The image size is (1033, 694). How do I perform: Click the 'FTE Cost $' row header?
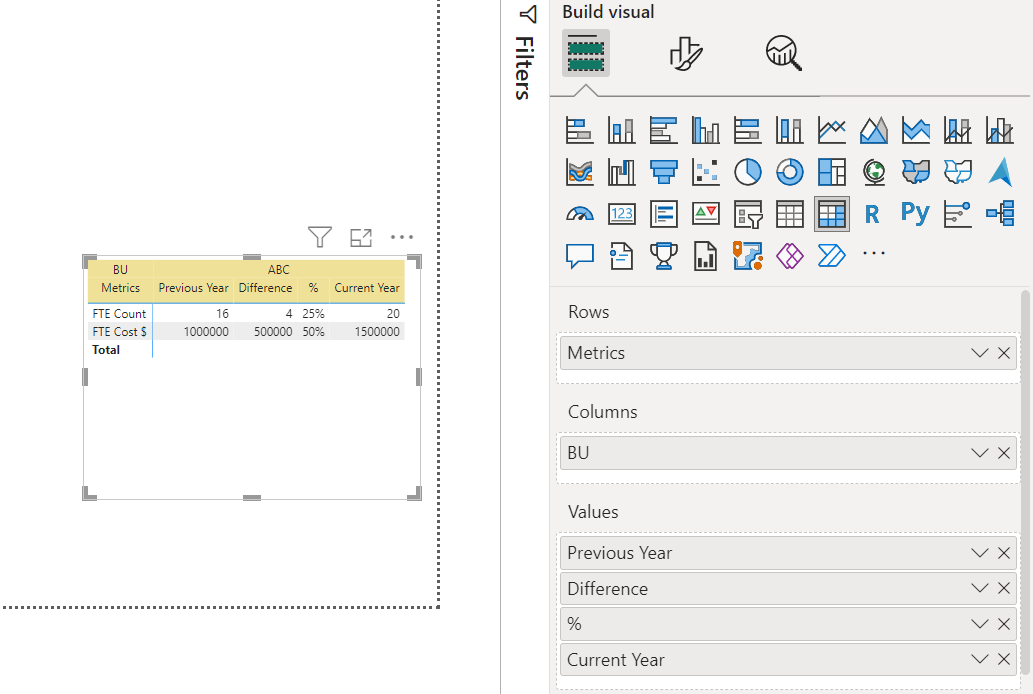(x=120, y=332)
